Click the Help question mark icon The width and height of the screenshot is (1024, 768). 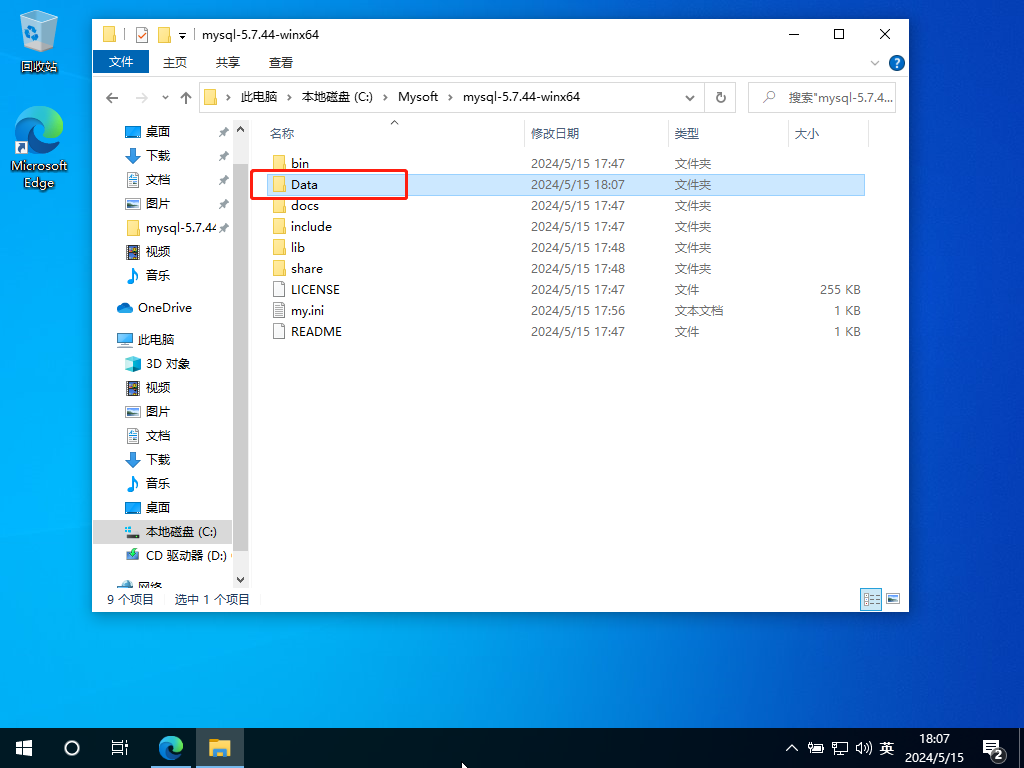(897, 62)
